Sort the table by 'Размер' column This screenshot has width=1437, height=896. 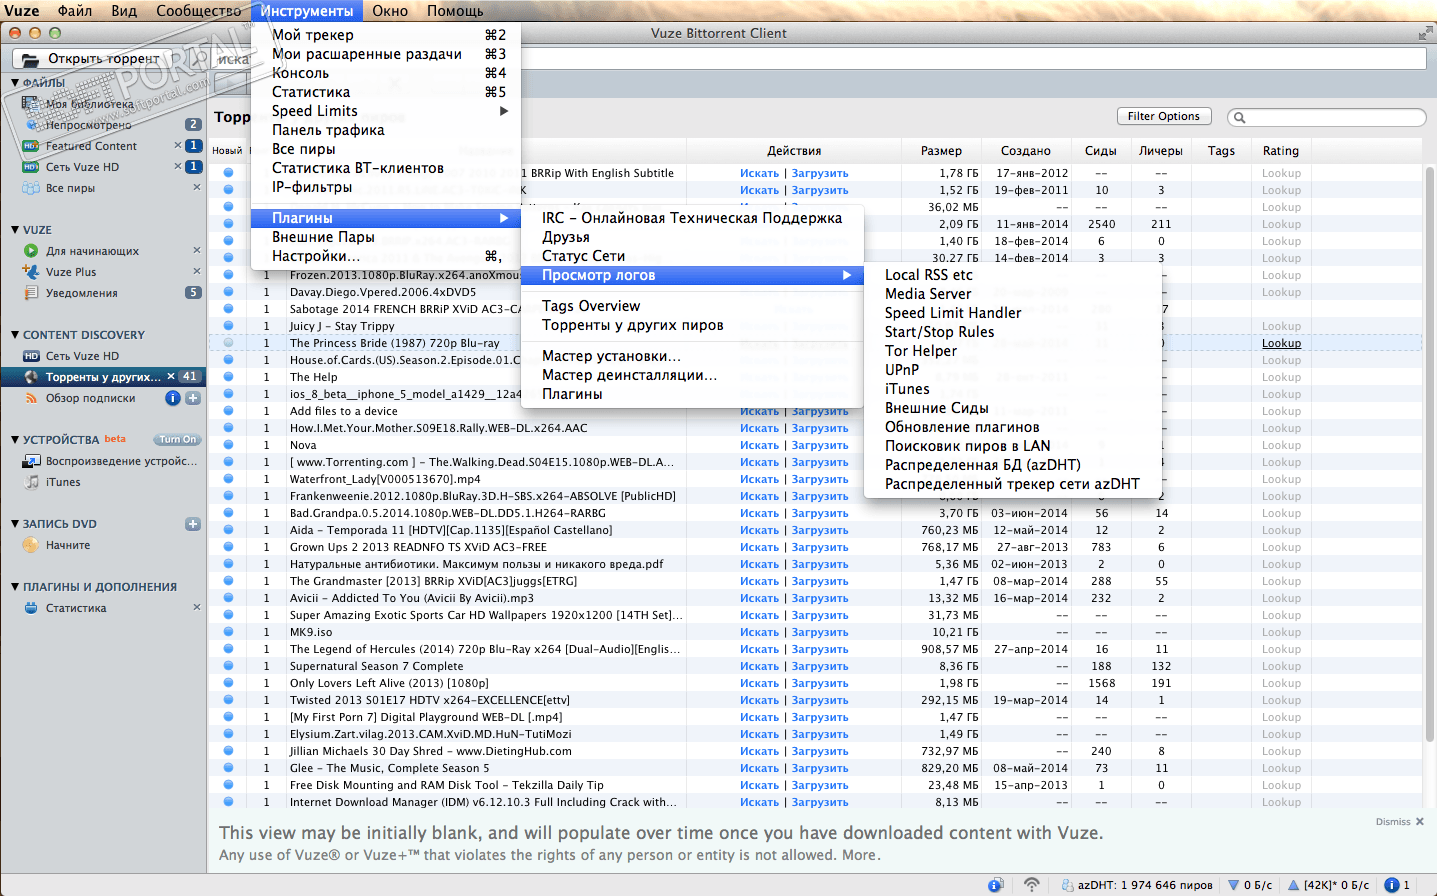click(x=941, y=151)
